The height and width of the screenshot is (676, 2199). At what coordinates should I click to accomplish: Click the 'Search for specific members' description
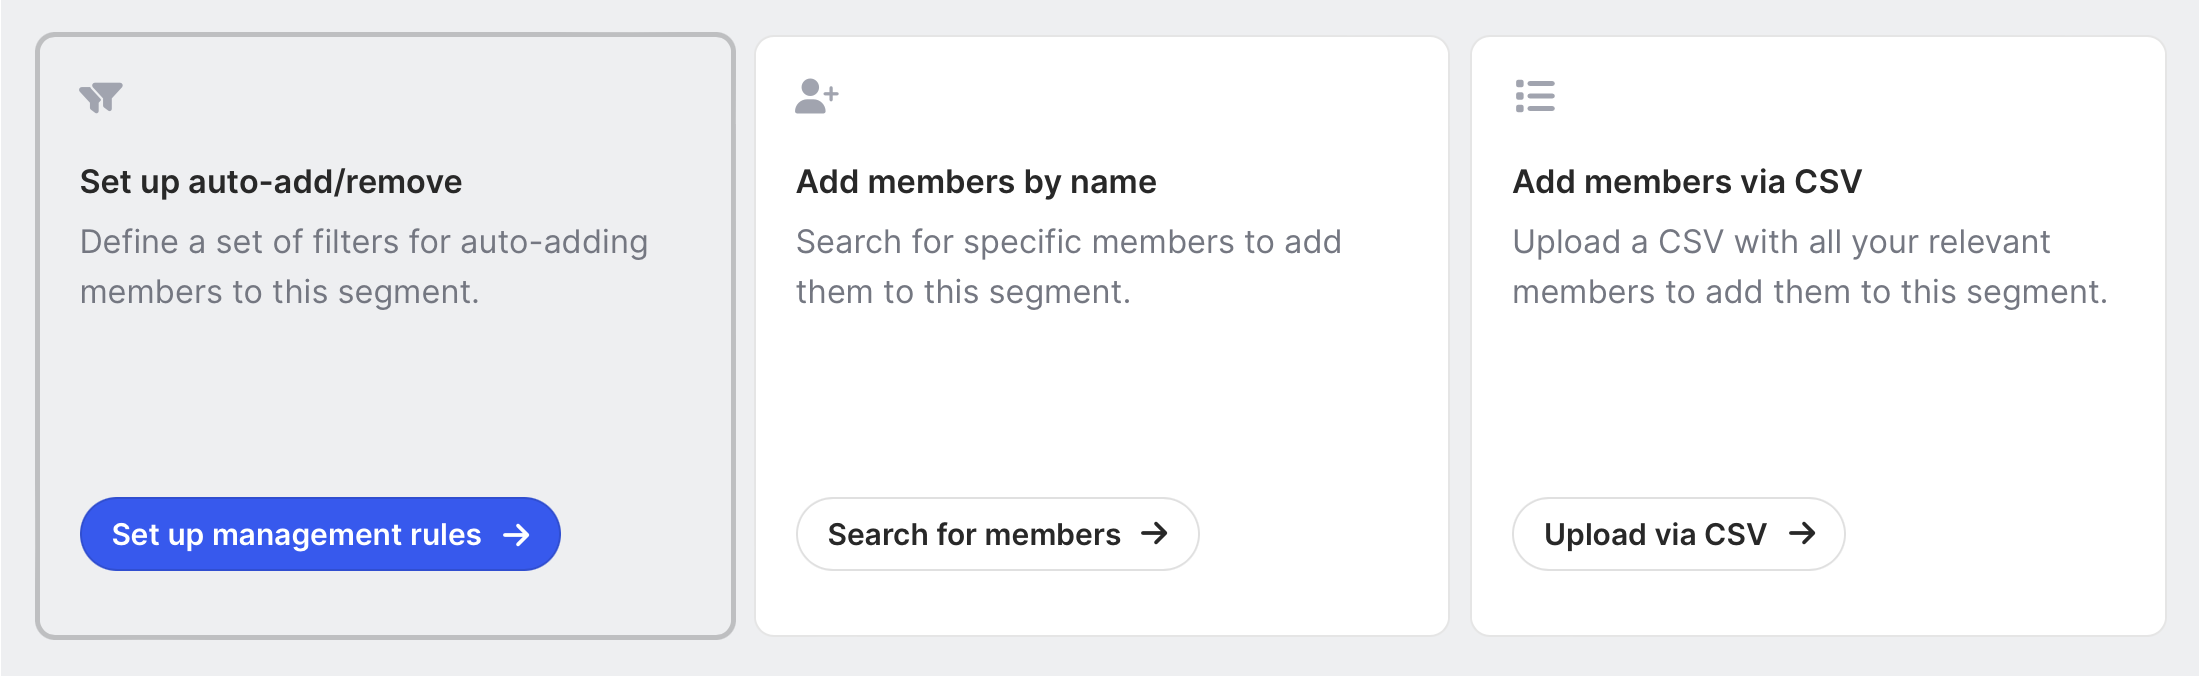click(x=1068, y=267)
